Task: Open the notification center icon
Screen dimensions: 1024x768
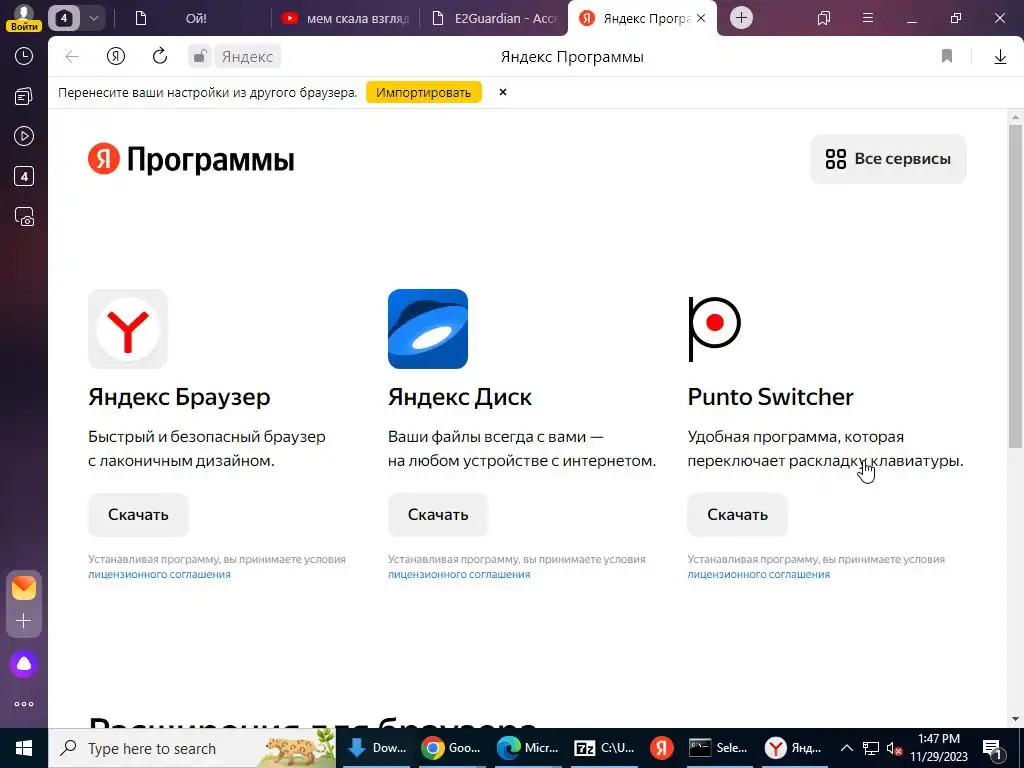Action: coord(993,749)
